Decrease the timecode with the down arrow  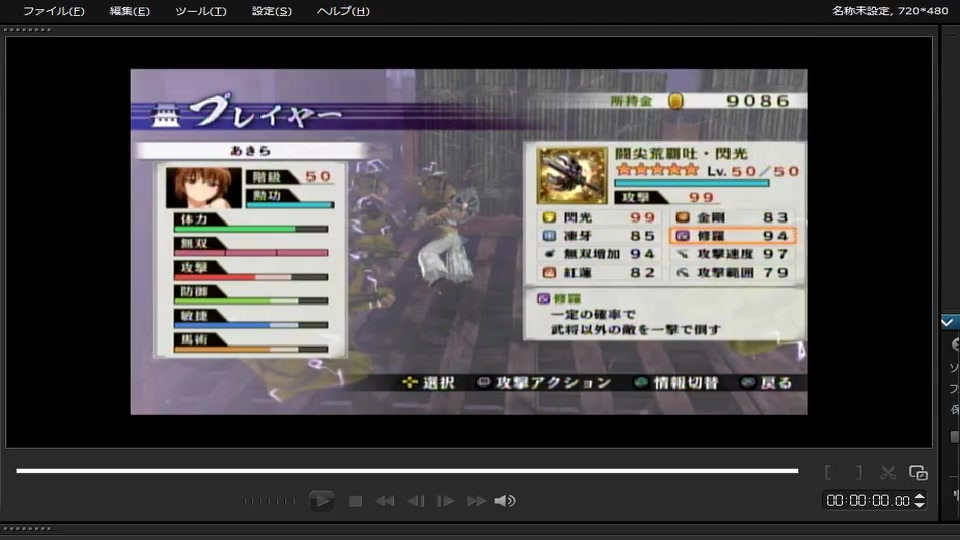pyautogui.click(x=920, y=505)
